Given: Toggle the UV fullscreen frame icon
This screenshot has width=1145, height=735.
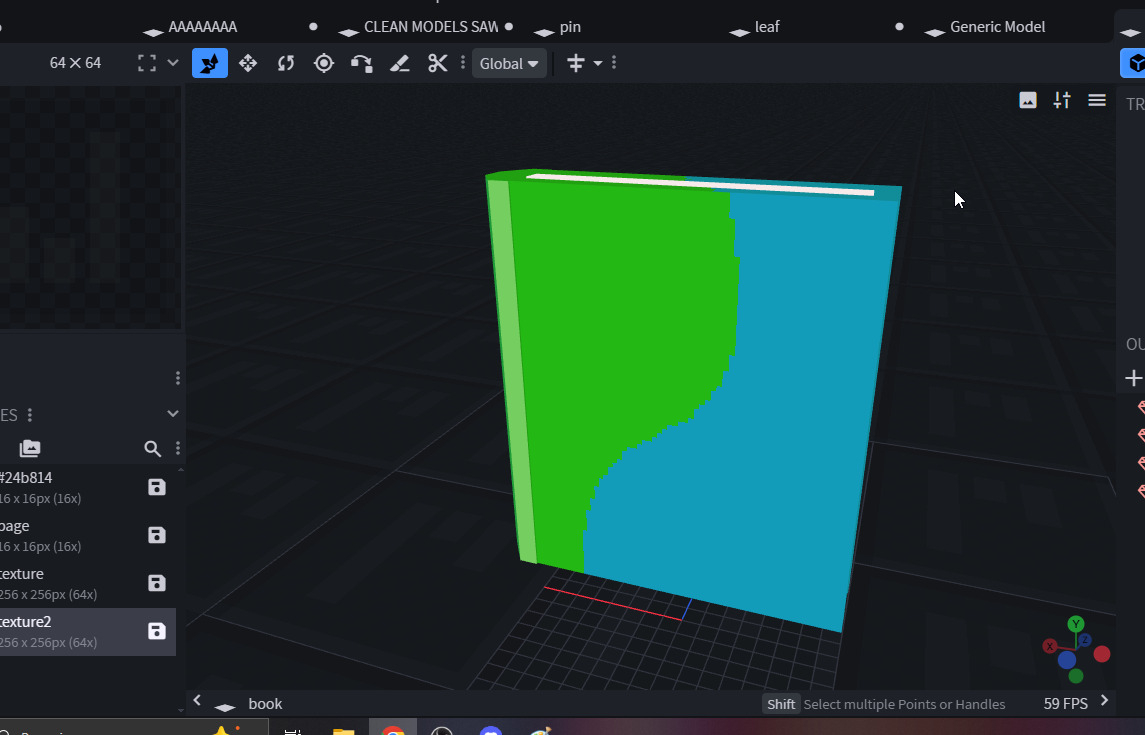Looking at the screenshot, I should pos(147,63).
